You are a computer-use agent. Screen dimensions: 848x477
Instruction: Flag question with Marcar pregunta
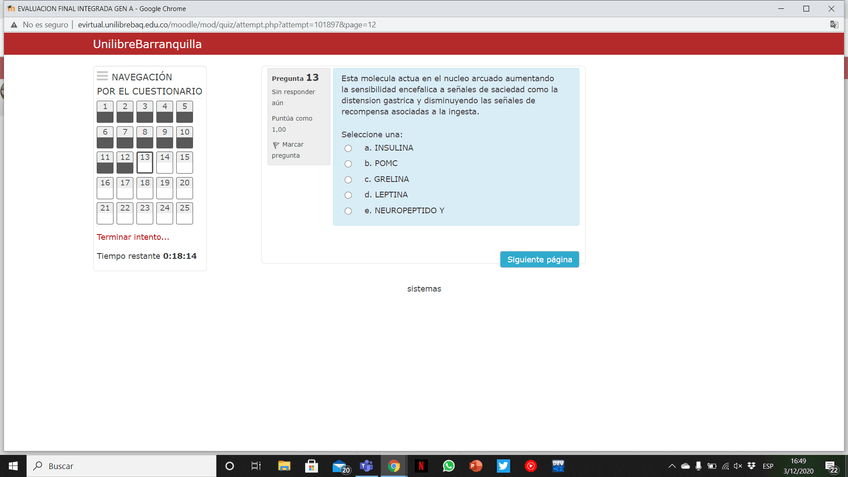pos(288,150)
